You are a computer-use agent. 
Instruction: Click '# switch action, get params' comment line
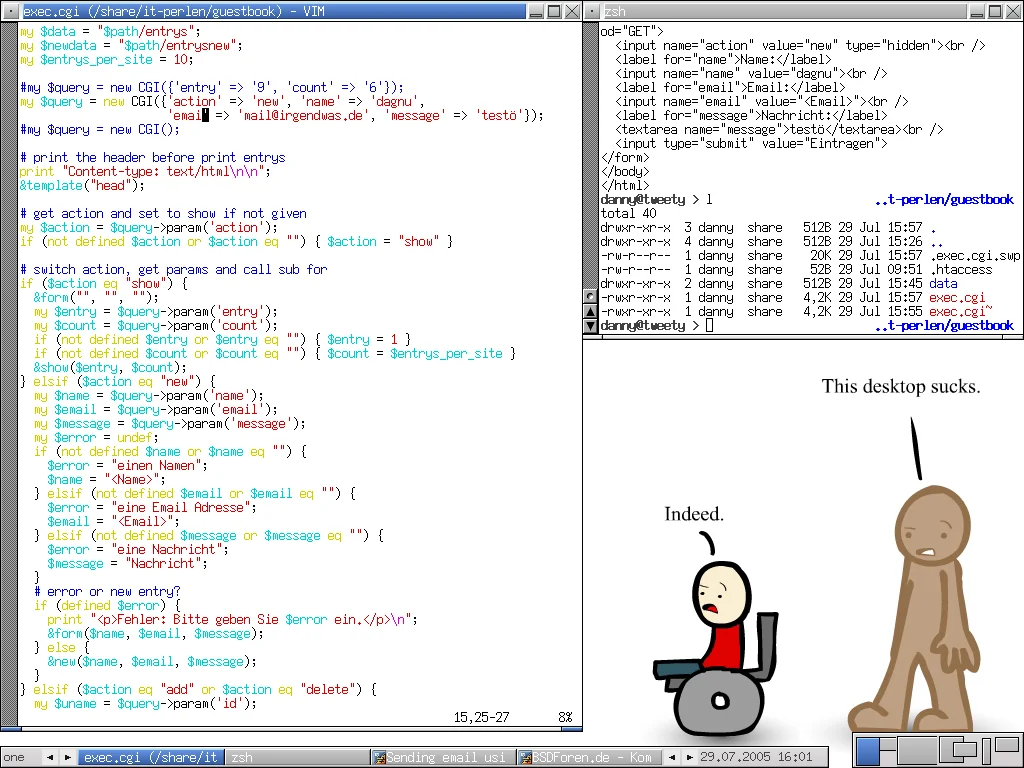pyautogui.click(x=173, y=269)
